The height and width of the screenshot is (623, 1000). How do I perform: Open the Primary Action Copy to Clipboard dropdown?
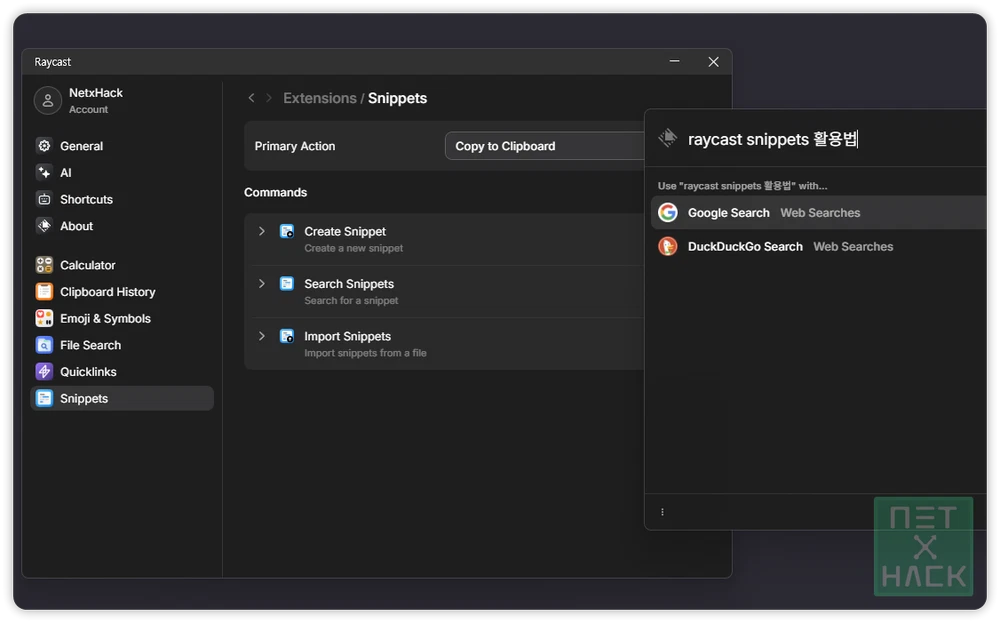point(545,146)
